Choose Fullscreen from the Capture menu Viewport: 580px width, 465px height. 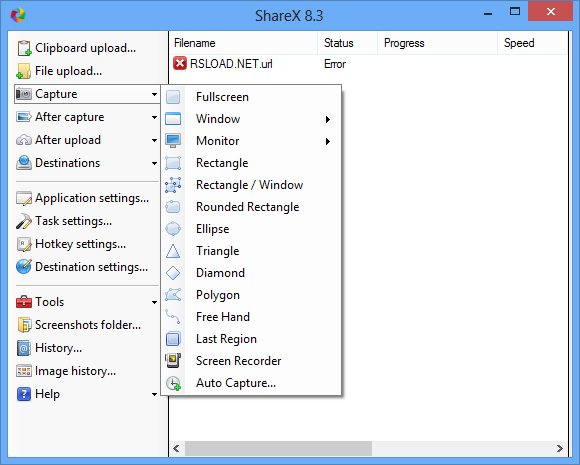click(x=251, y=97)
